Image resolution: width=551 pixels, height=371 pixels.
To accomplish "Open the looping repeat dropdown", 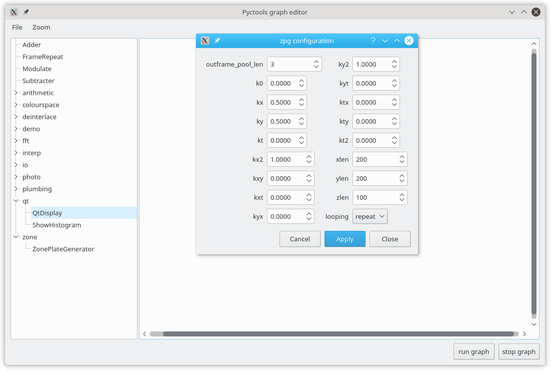I will 370,216.
